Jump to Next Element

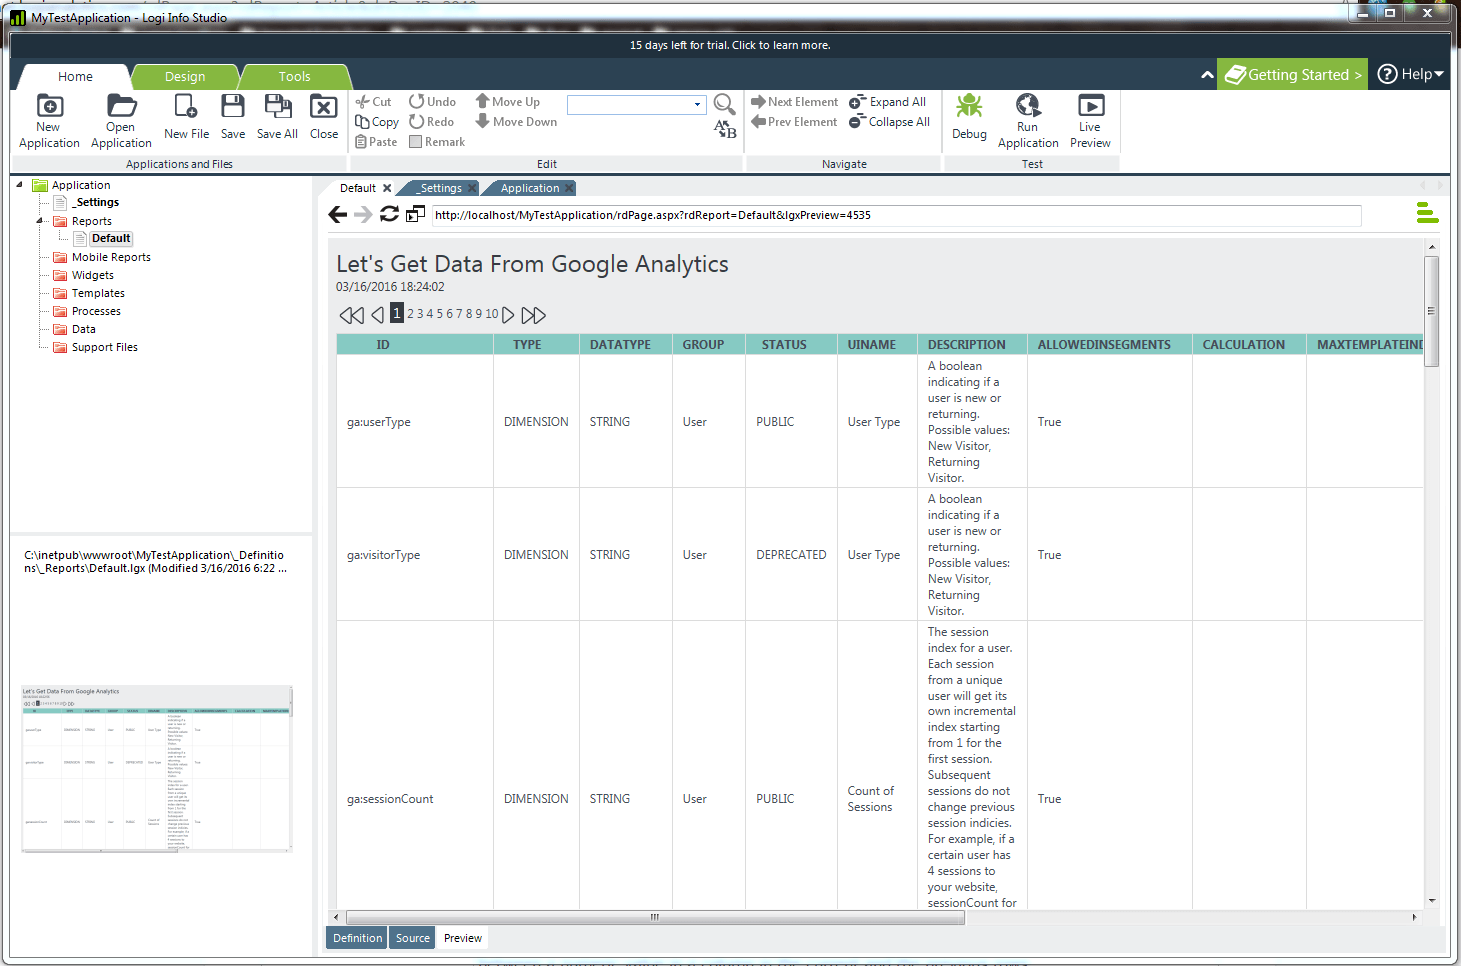pos(794,101)
